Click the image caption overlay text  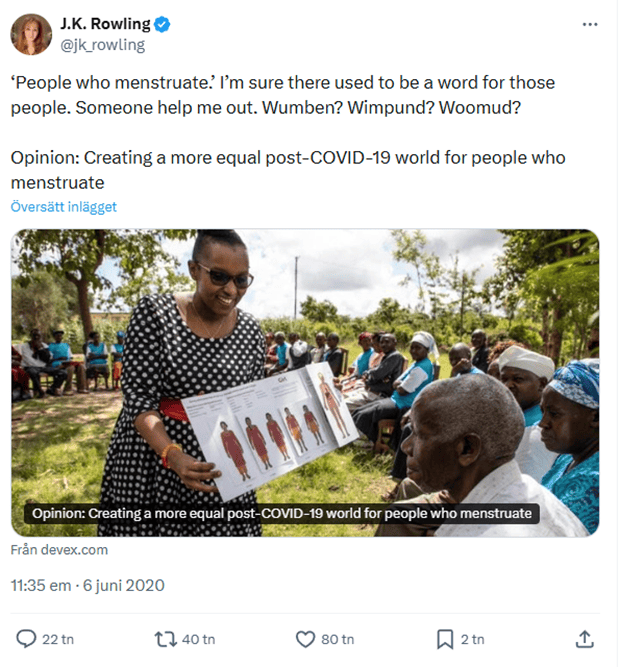click(284, 514)
